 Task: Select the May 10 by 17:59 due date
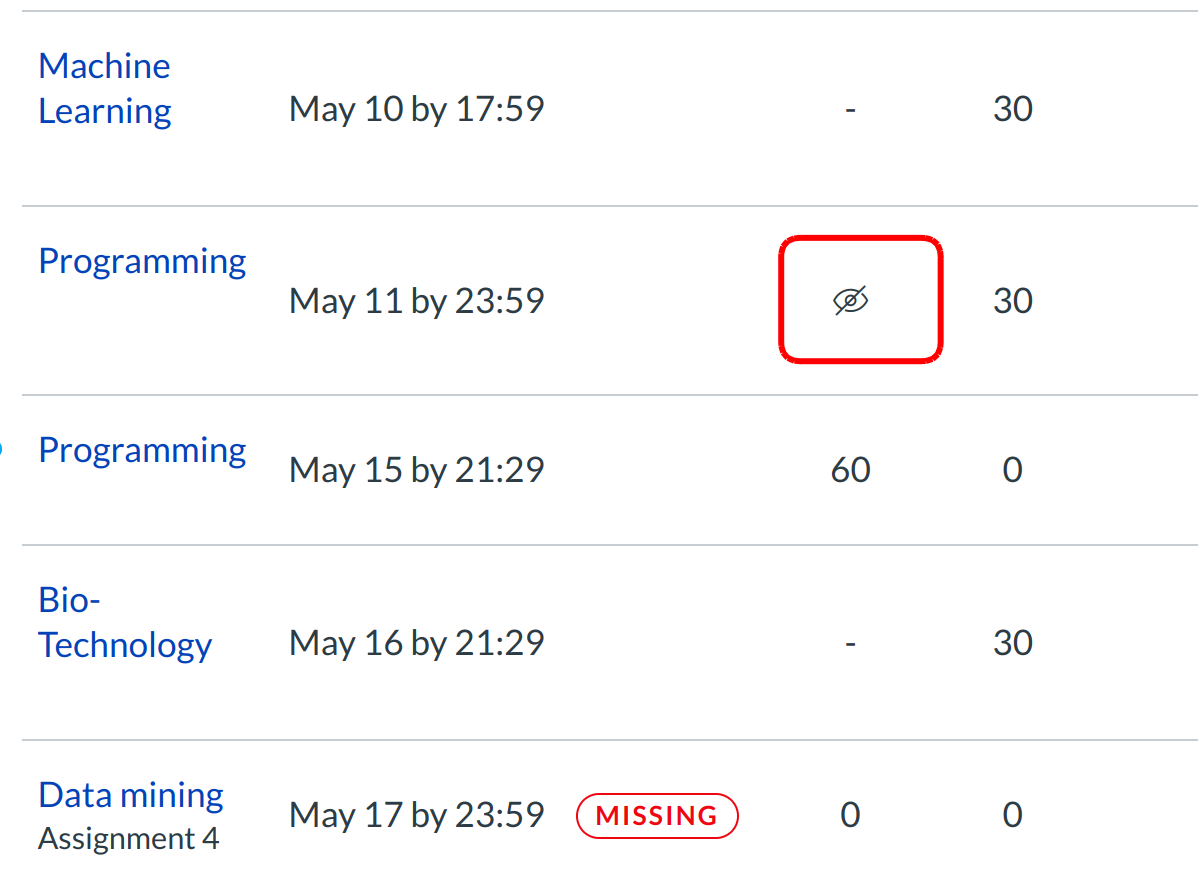(x=416, y=109)
